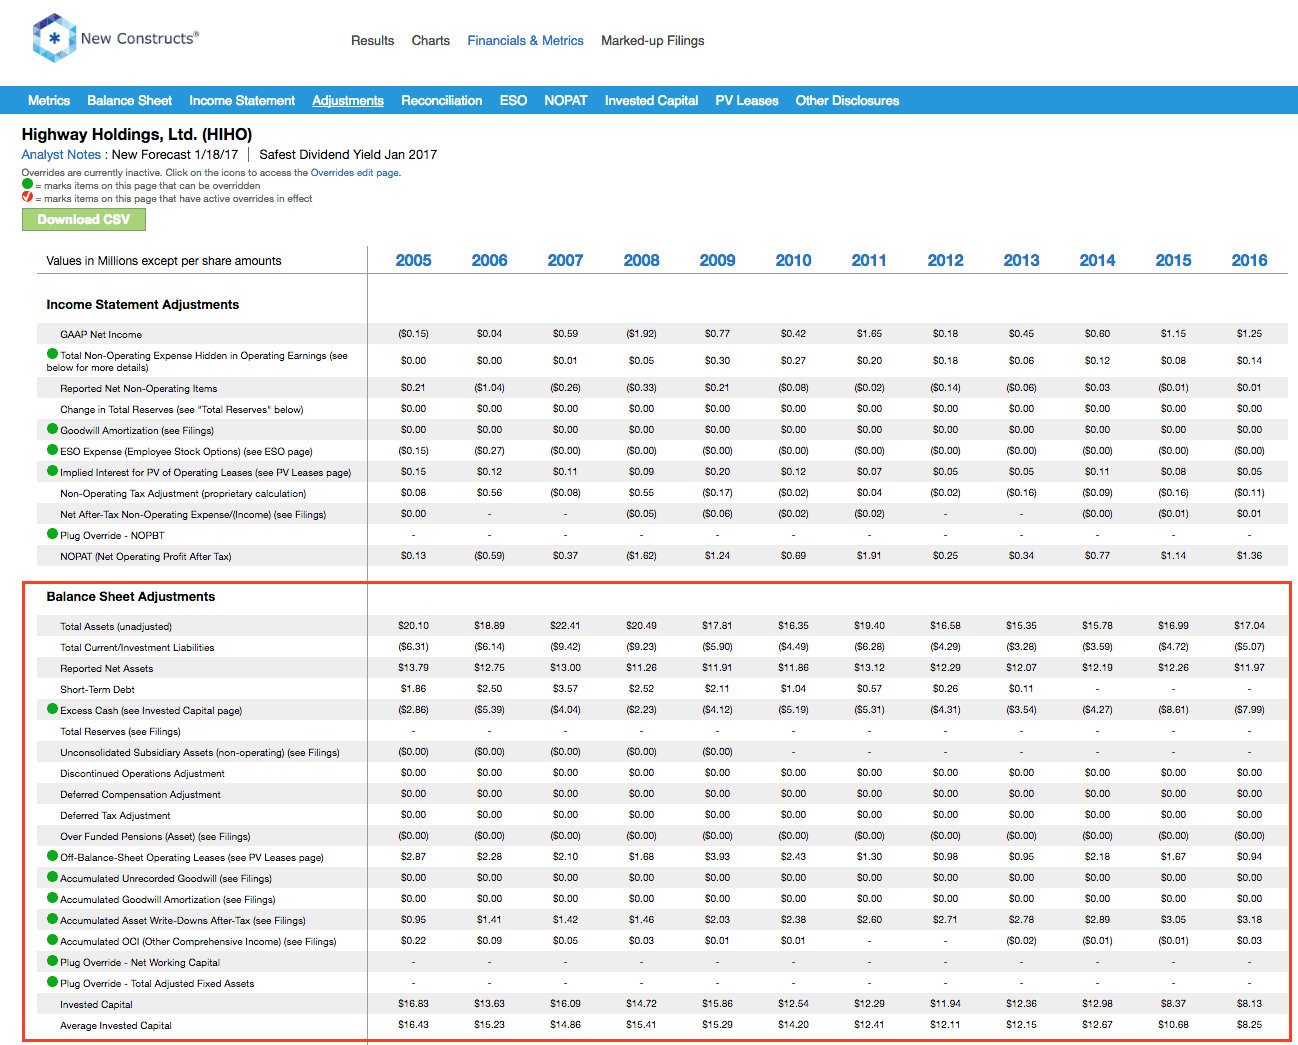Open Marked-up Filings navigation item
This screenshot has height=1045, width=1298.
(652, 41)
